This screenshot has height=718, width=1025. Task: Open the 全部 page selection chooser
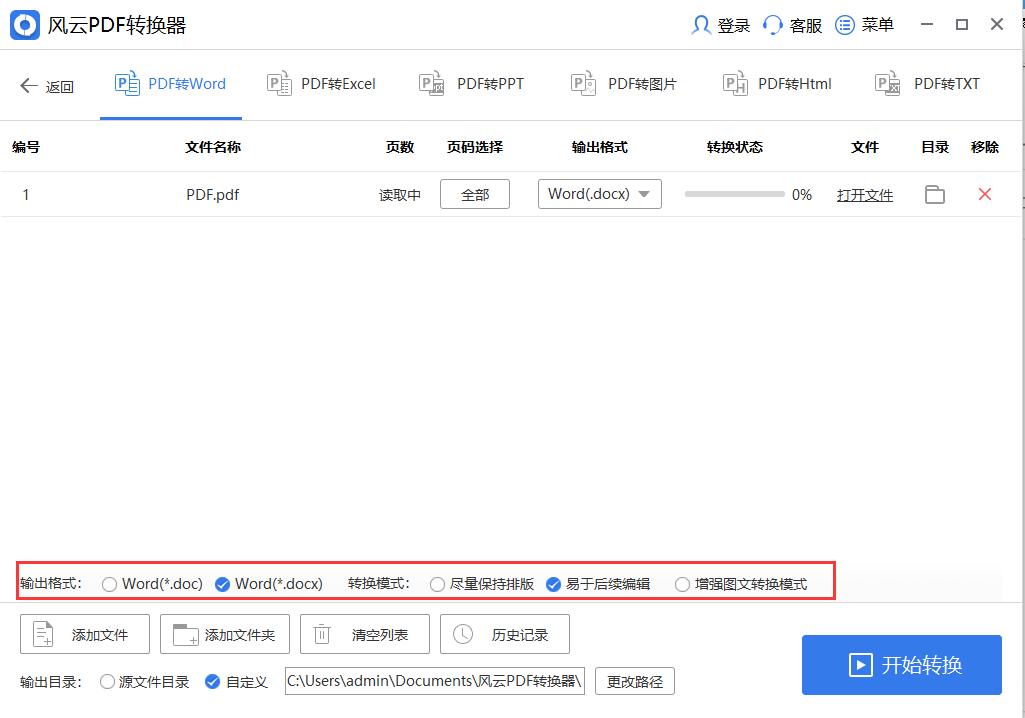tap(474, 194)
